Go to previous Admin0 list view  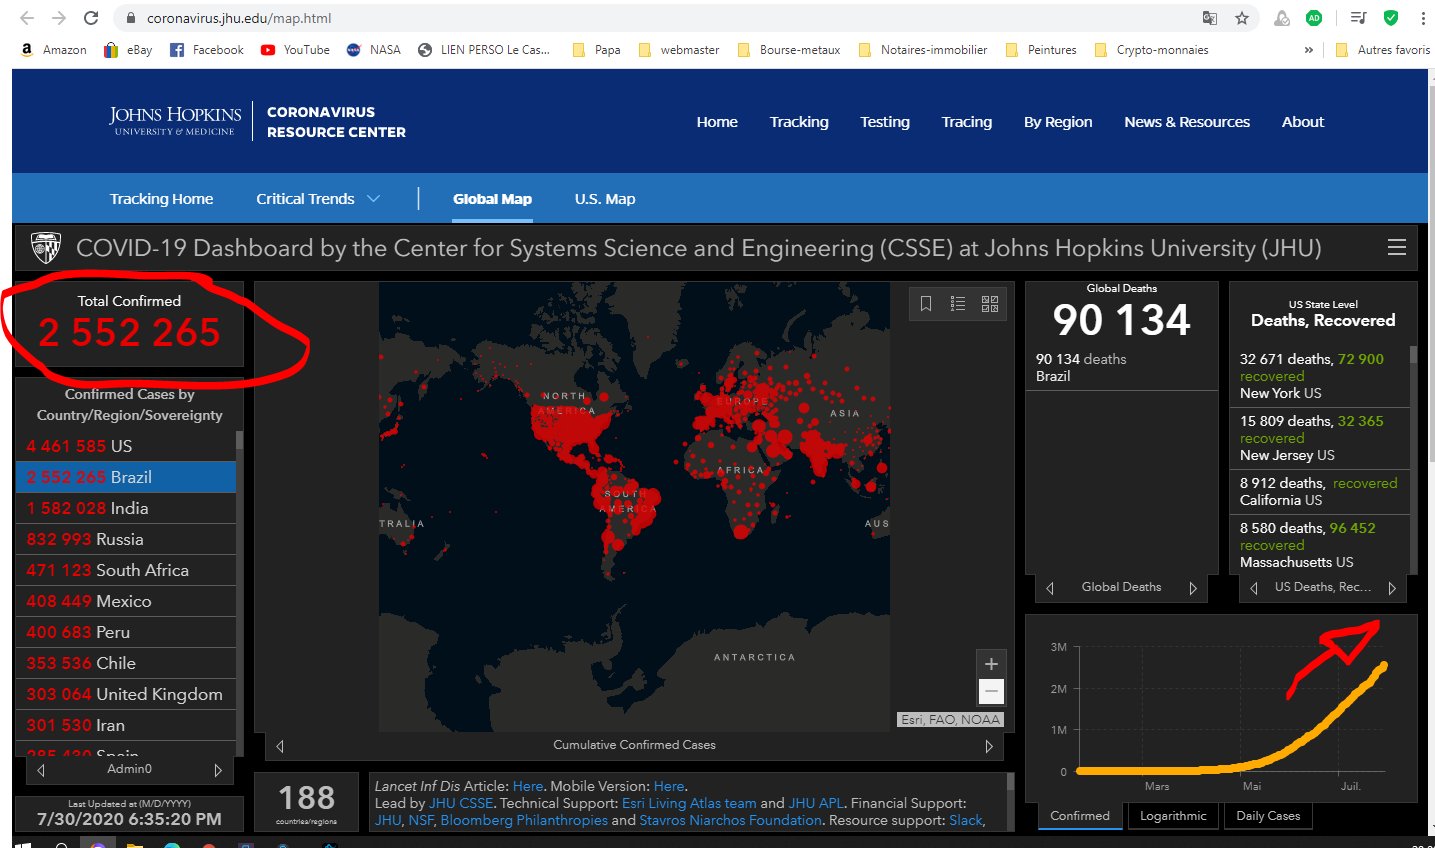click(x=41, y=770)
